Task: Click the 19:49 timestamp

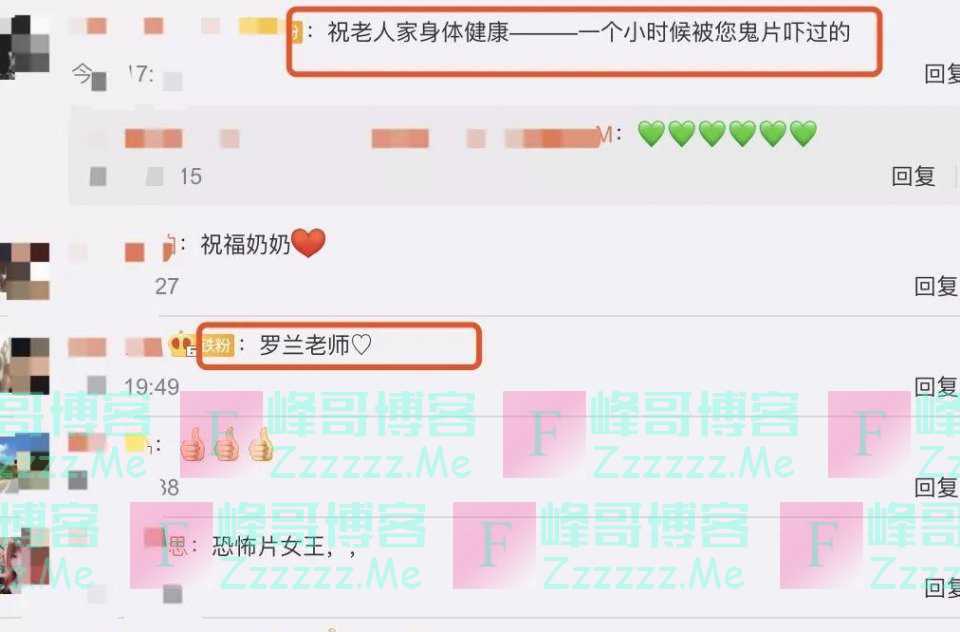Action: (151, 387)
